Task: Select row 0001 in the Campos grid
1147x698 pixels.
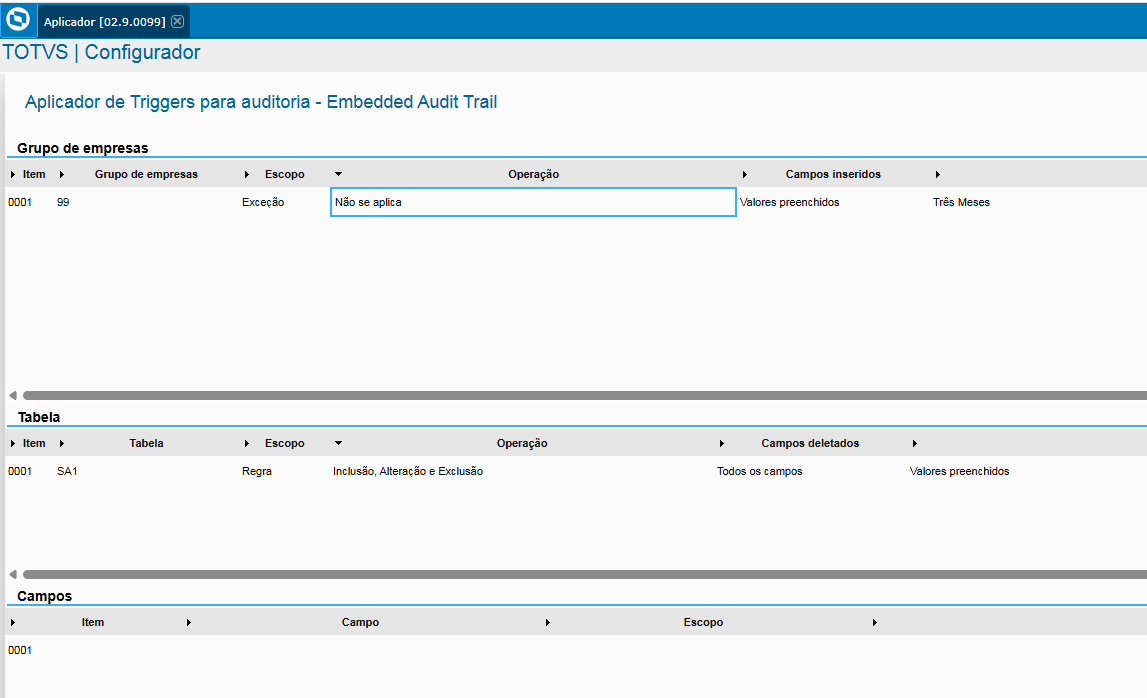Action: 22,649
